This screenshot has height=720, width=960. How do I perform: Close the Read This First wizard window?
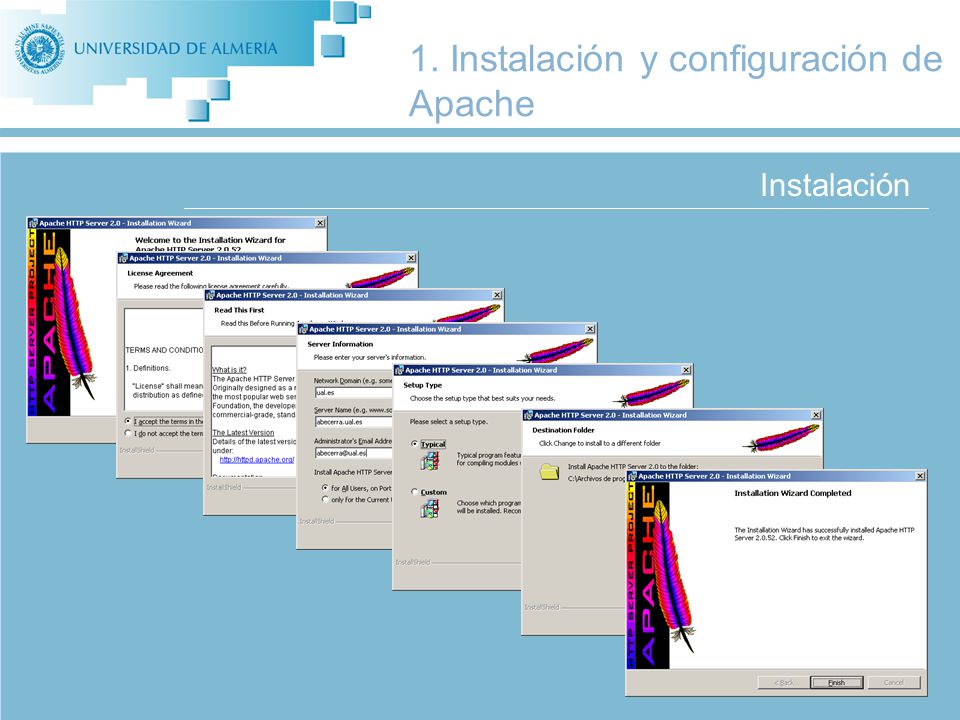click(x=497, y=295)
